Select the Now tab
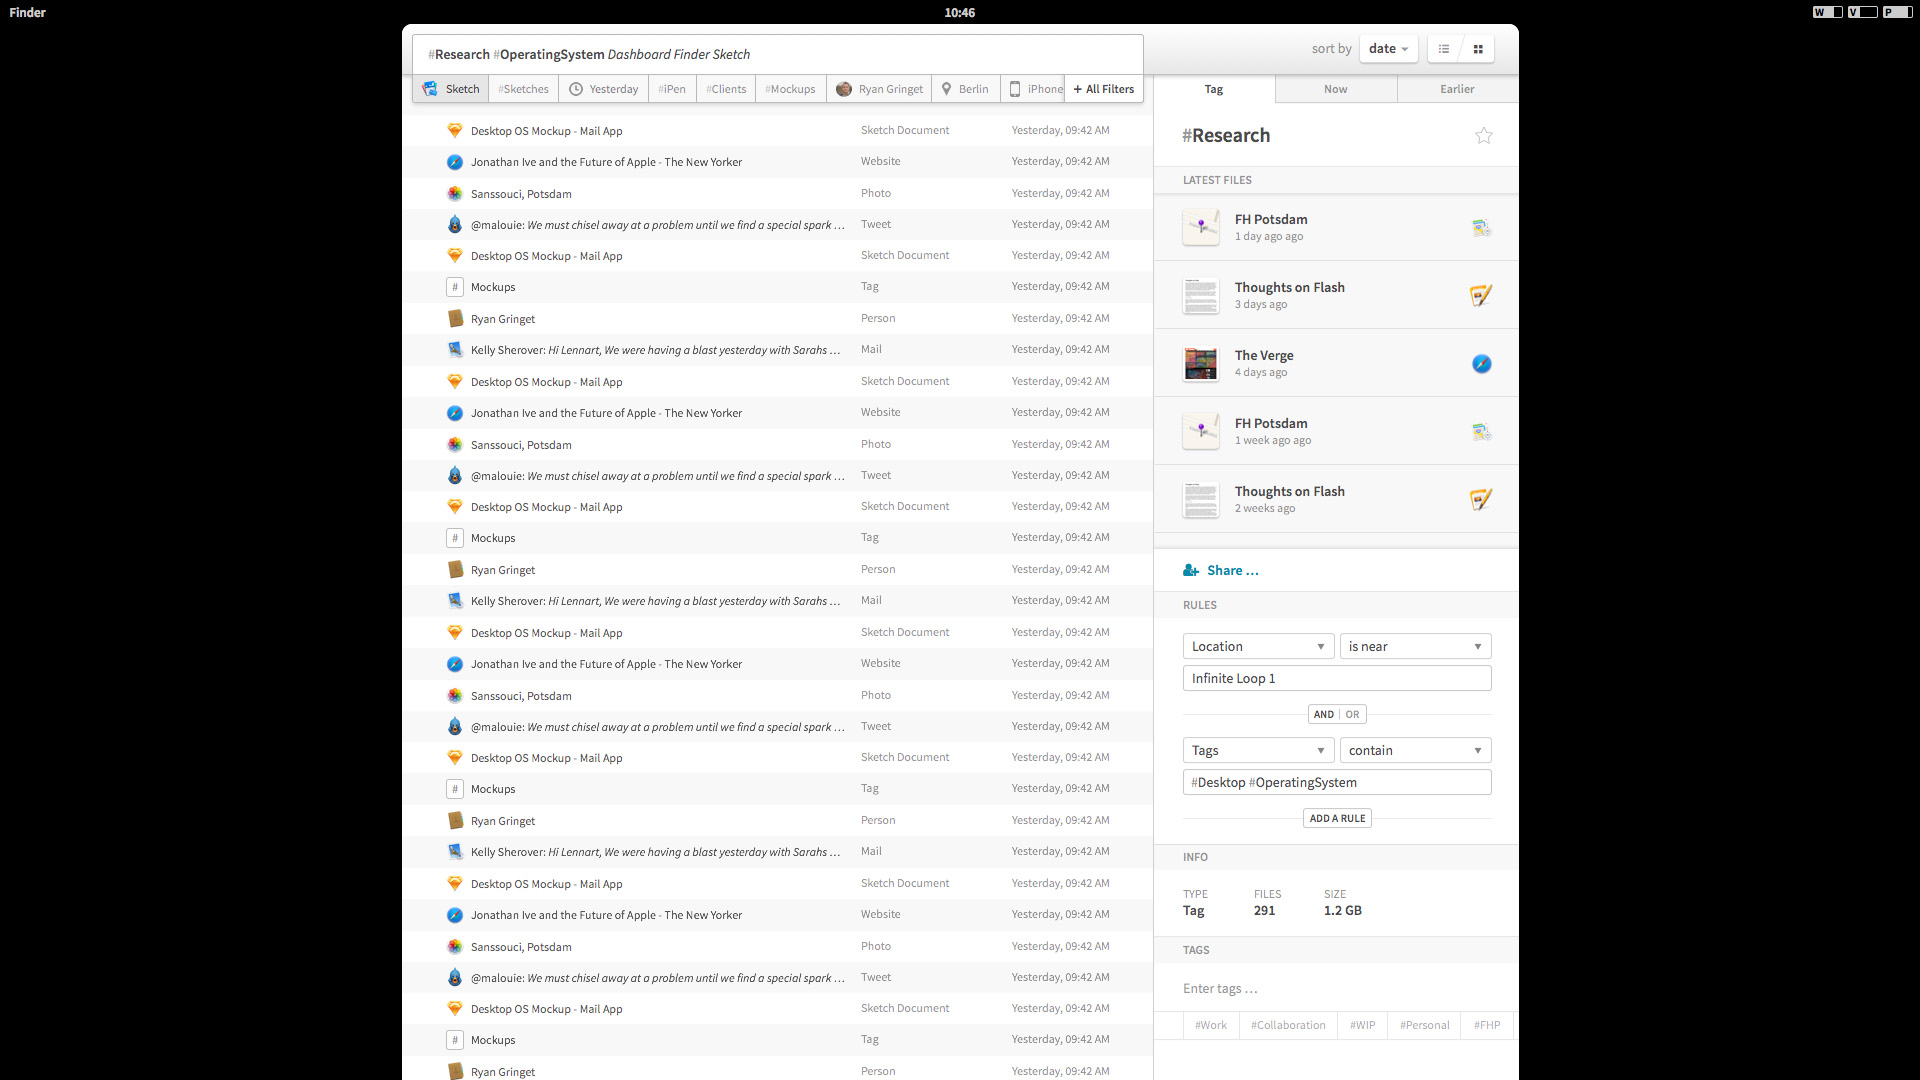 pyautogui.click(x=1336, y=89)
